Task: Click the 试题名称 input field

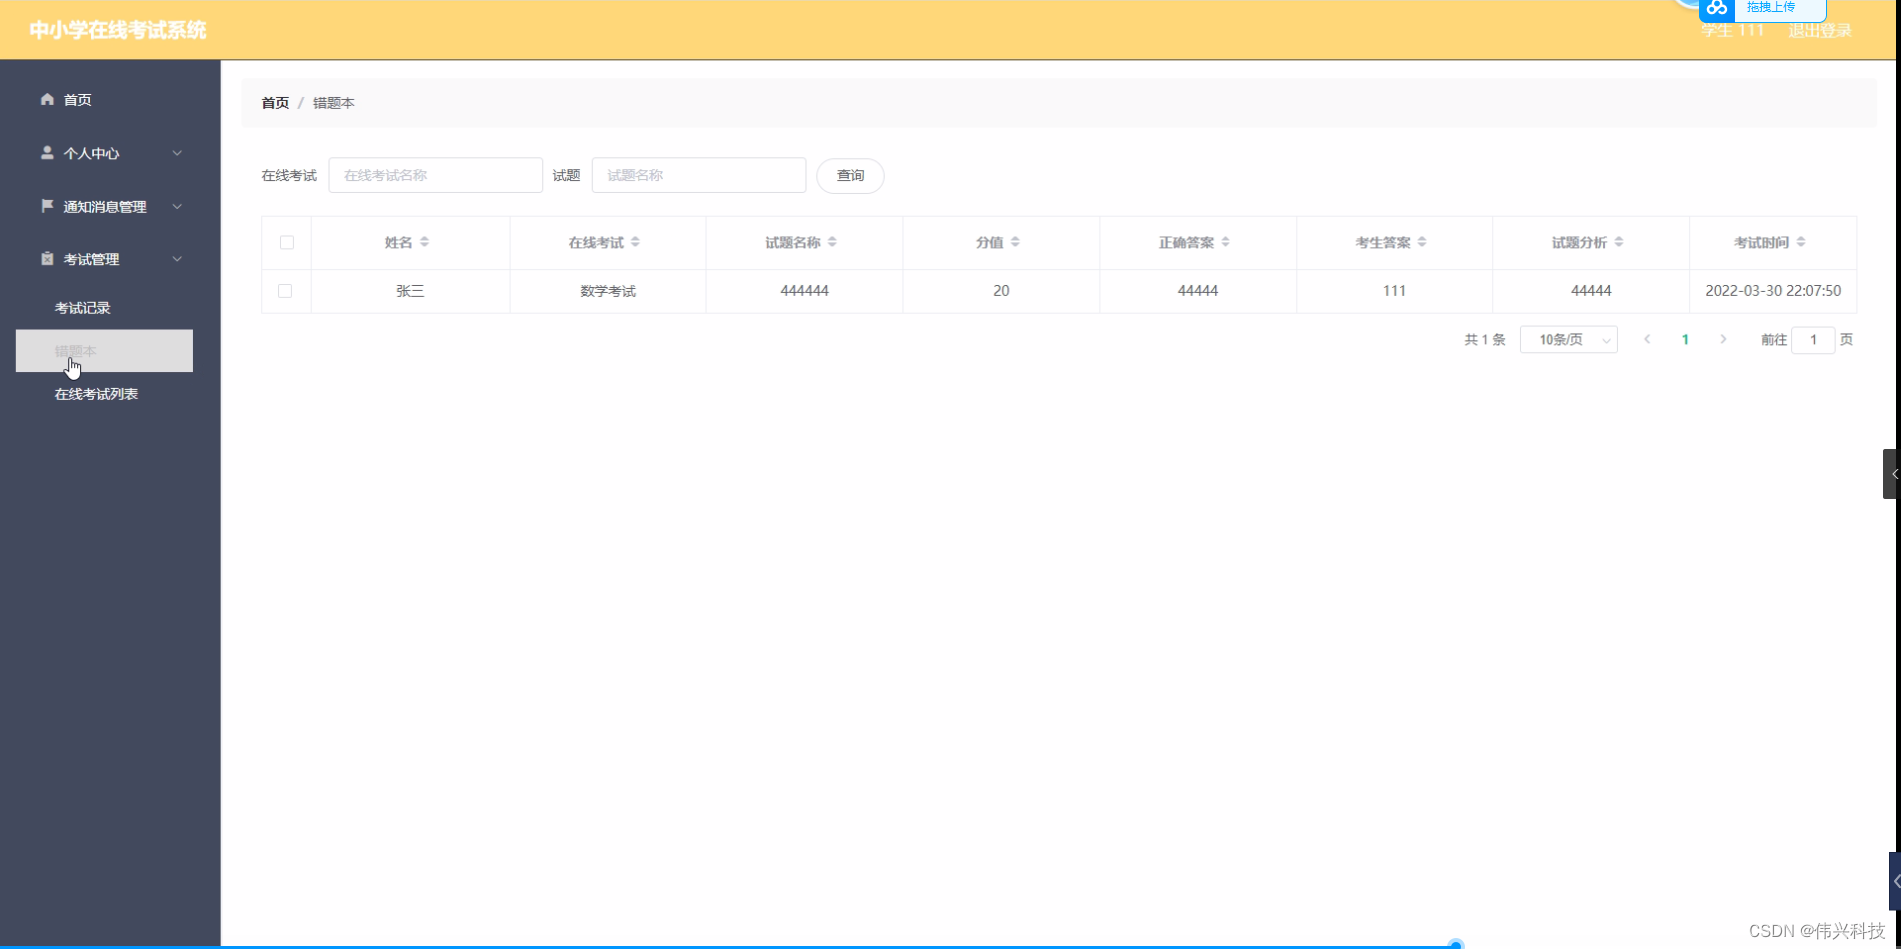Action: pyautogui.click(x=697, y=174)
